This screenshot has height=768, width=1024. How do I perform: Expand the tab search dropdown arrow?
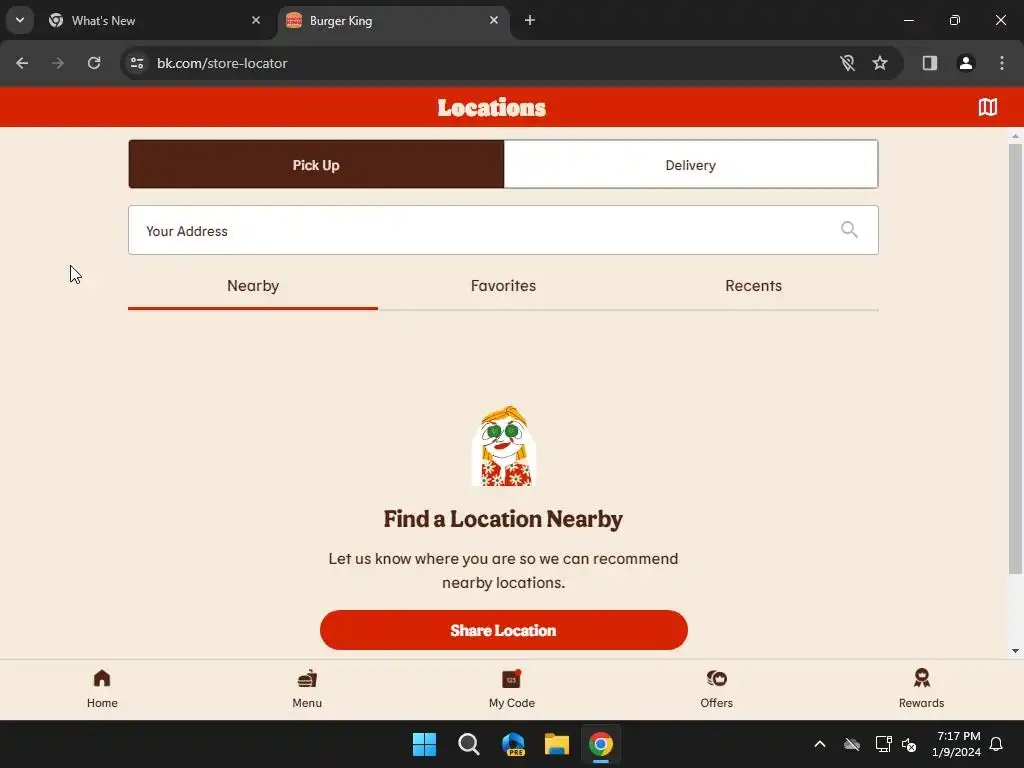20,20
